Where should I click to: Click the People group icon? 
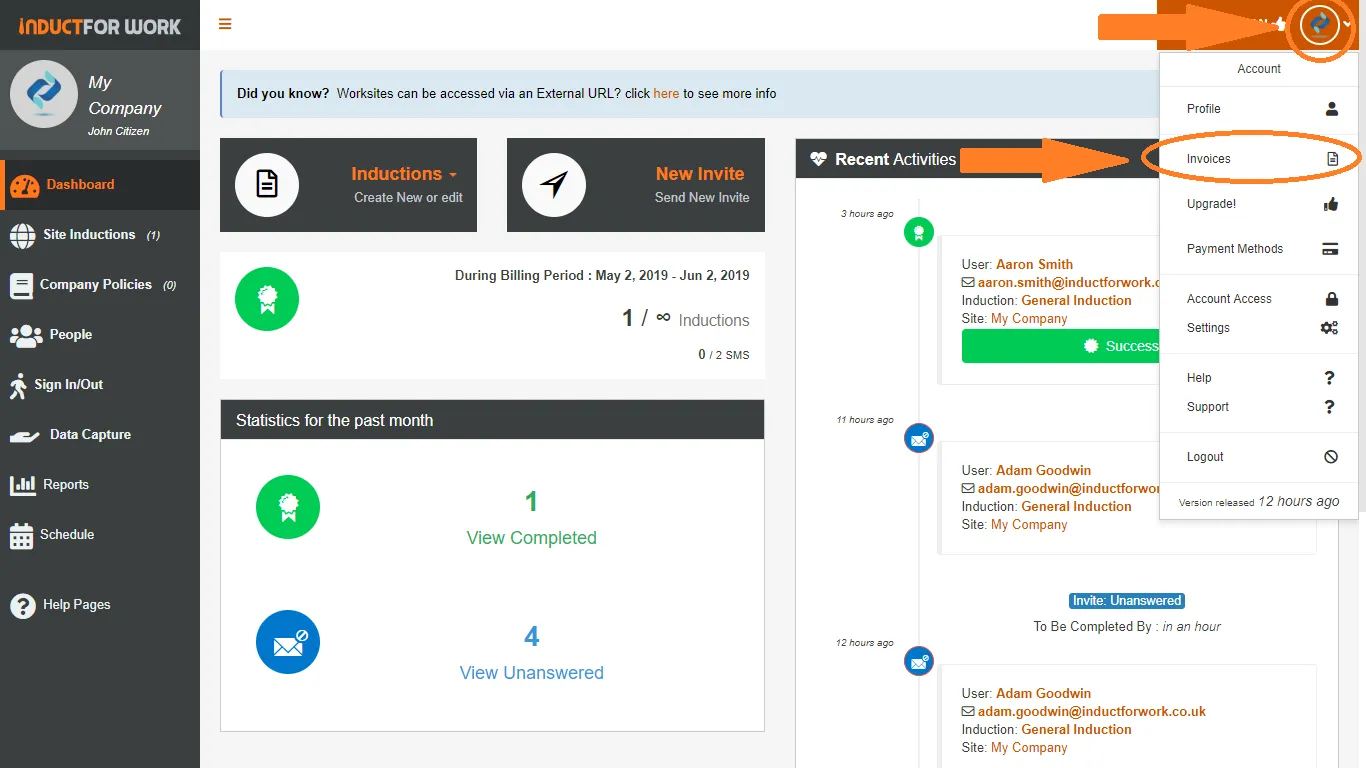click(x=26, y=336)
